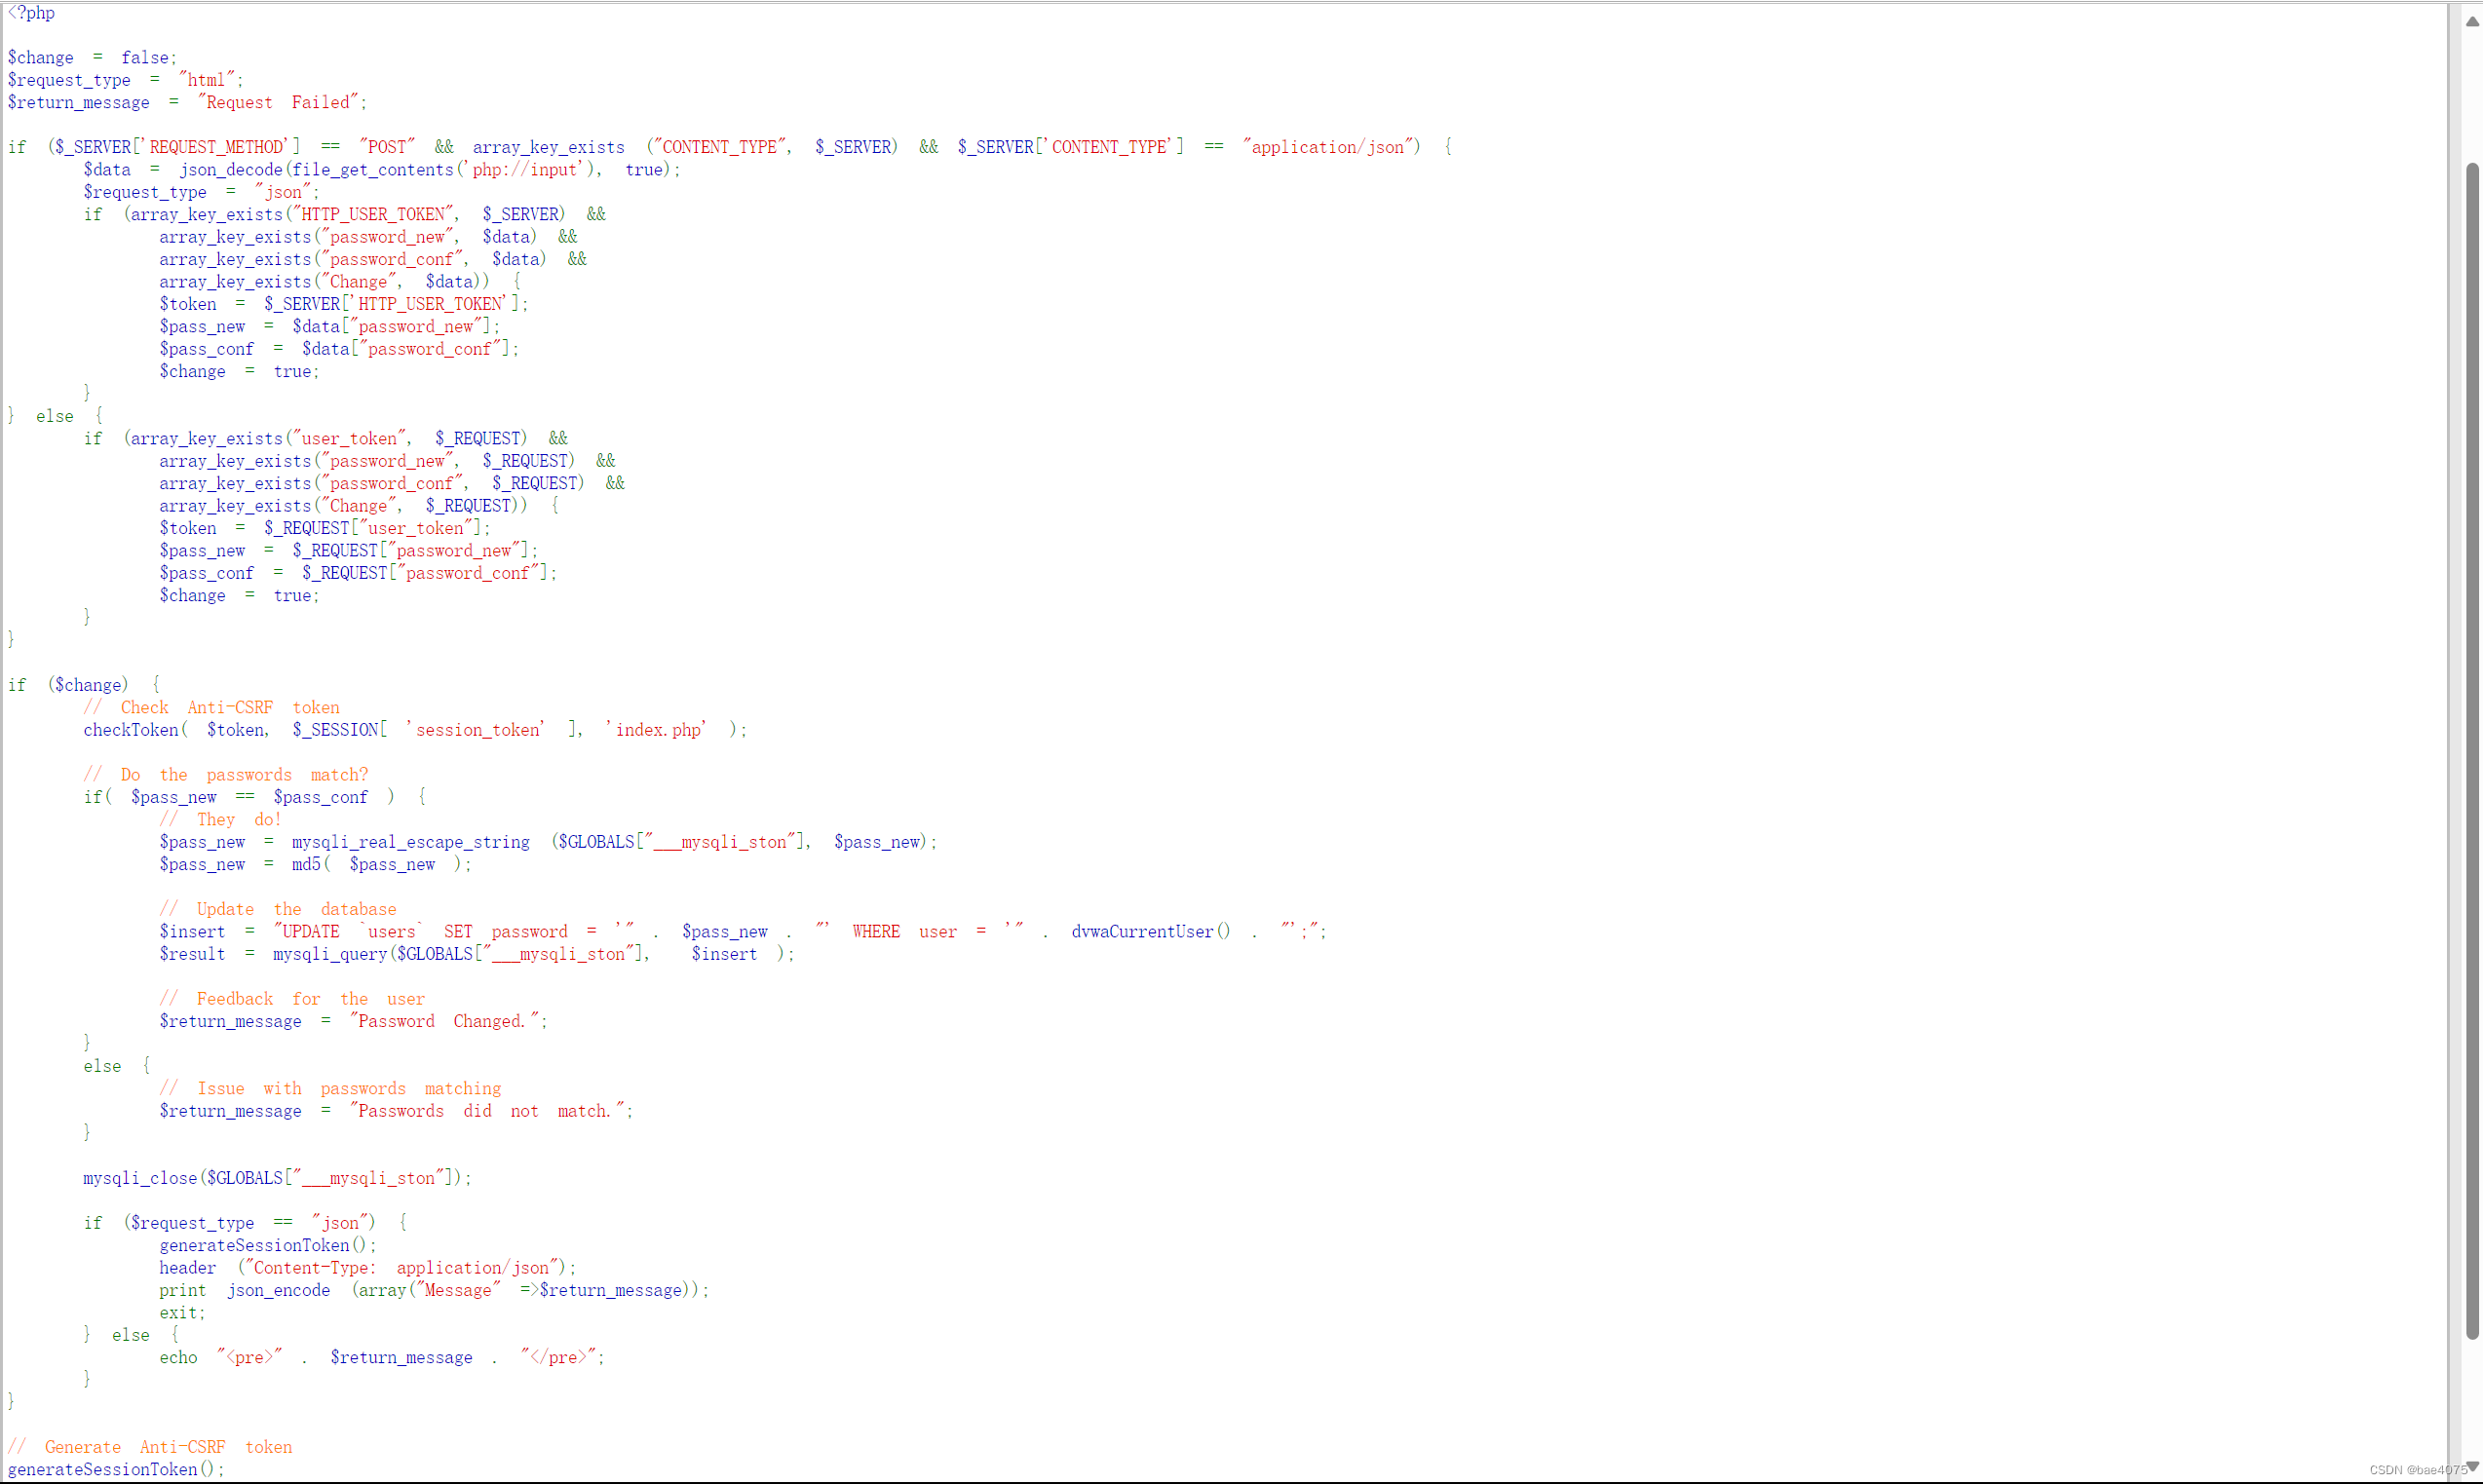Click the "application/json" string in the if condition

coord(1330,147)
